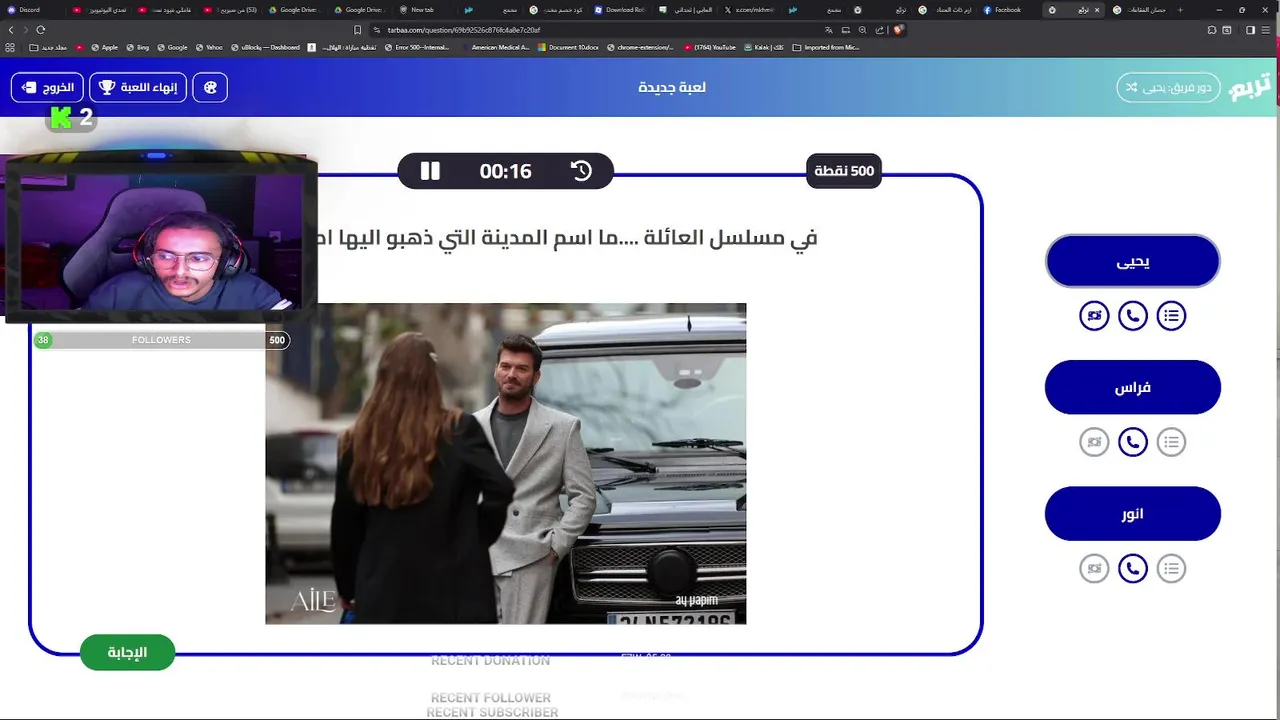1280x720 pixels.
Task: Select team يحيى as answerer
Action: 1133,262
